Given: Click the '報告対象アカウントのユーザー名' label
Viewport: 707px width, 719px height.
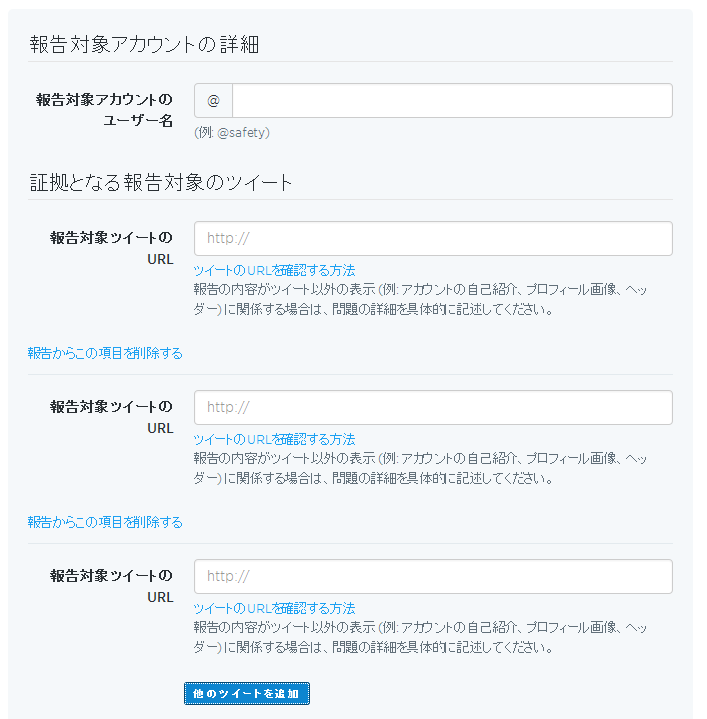Looking at the screenshot, I should click(104, 110).
